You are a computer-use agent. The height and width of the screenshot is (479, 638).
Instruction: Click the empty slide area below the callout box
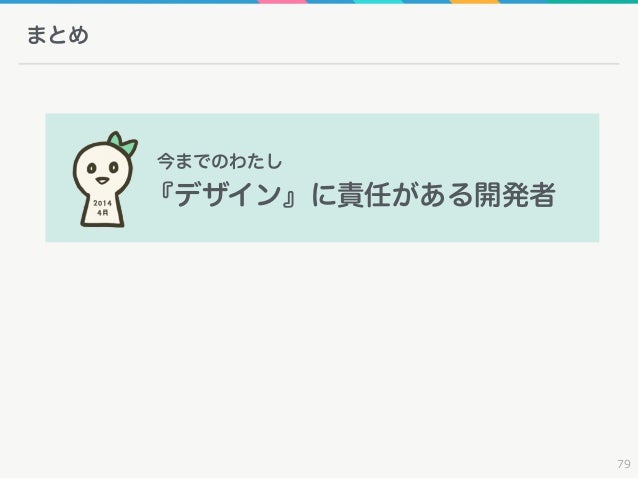(x=319, y=350)
